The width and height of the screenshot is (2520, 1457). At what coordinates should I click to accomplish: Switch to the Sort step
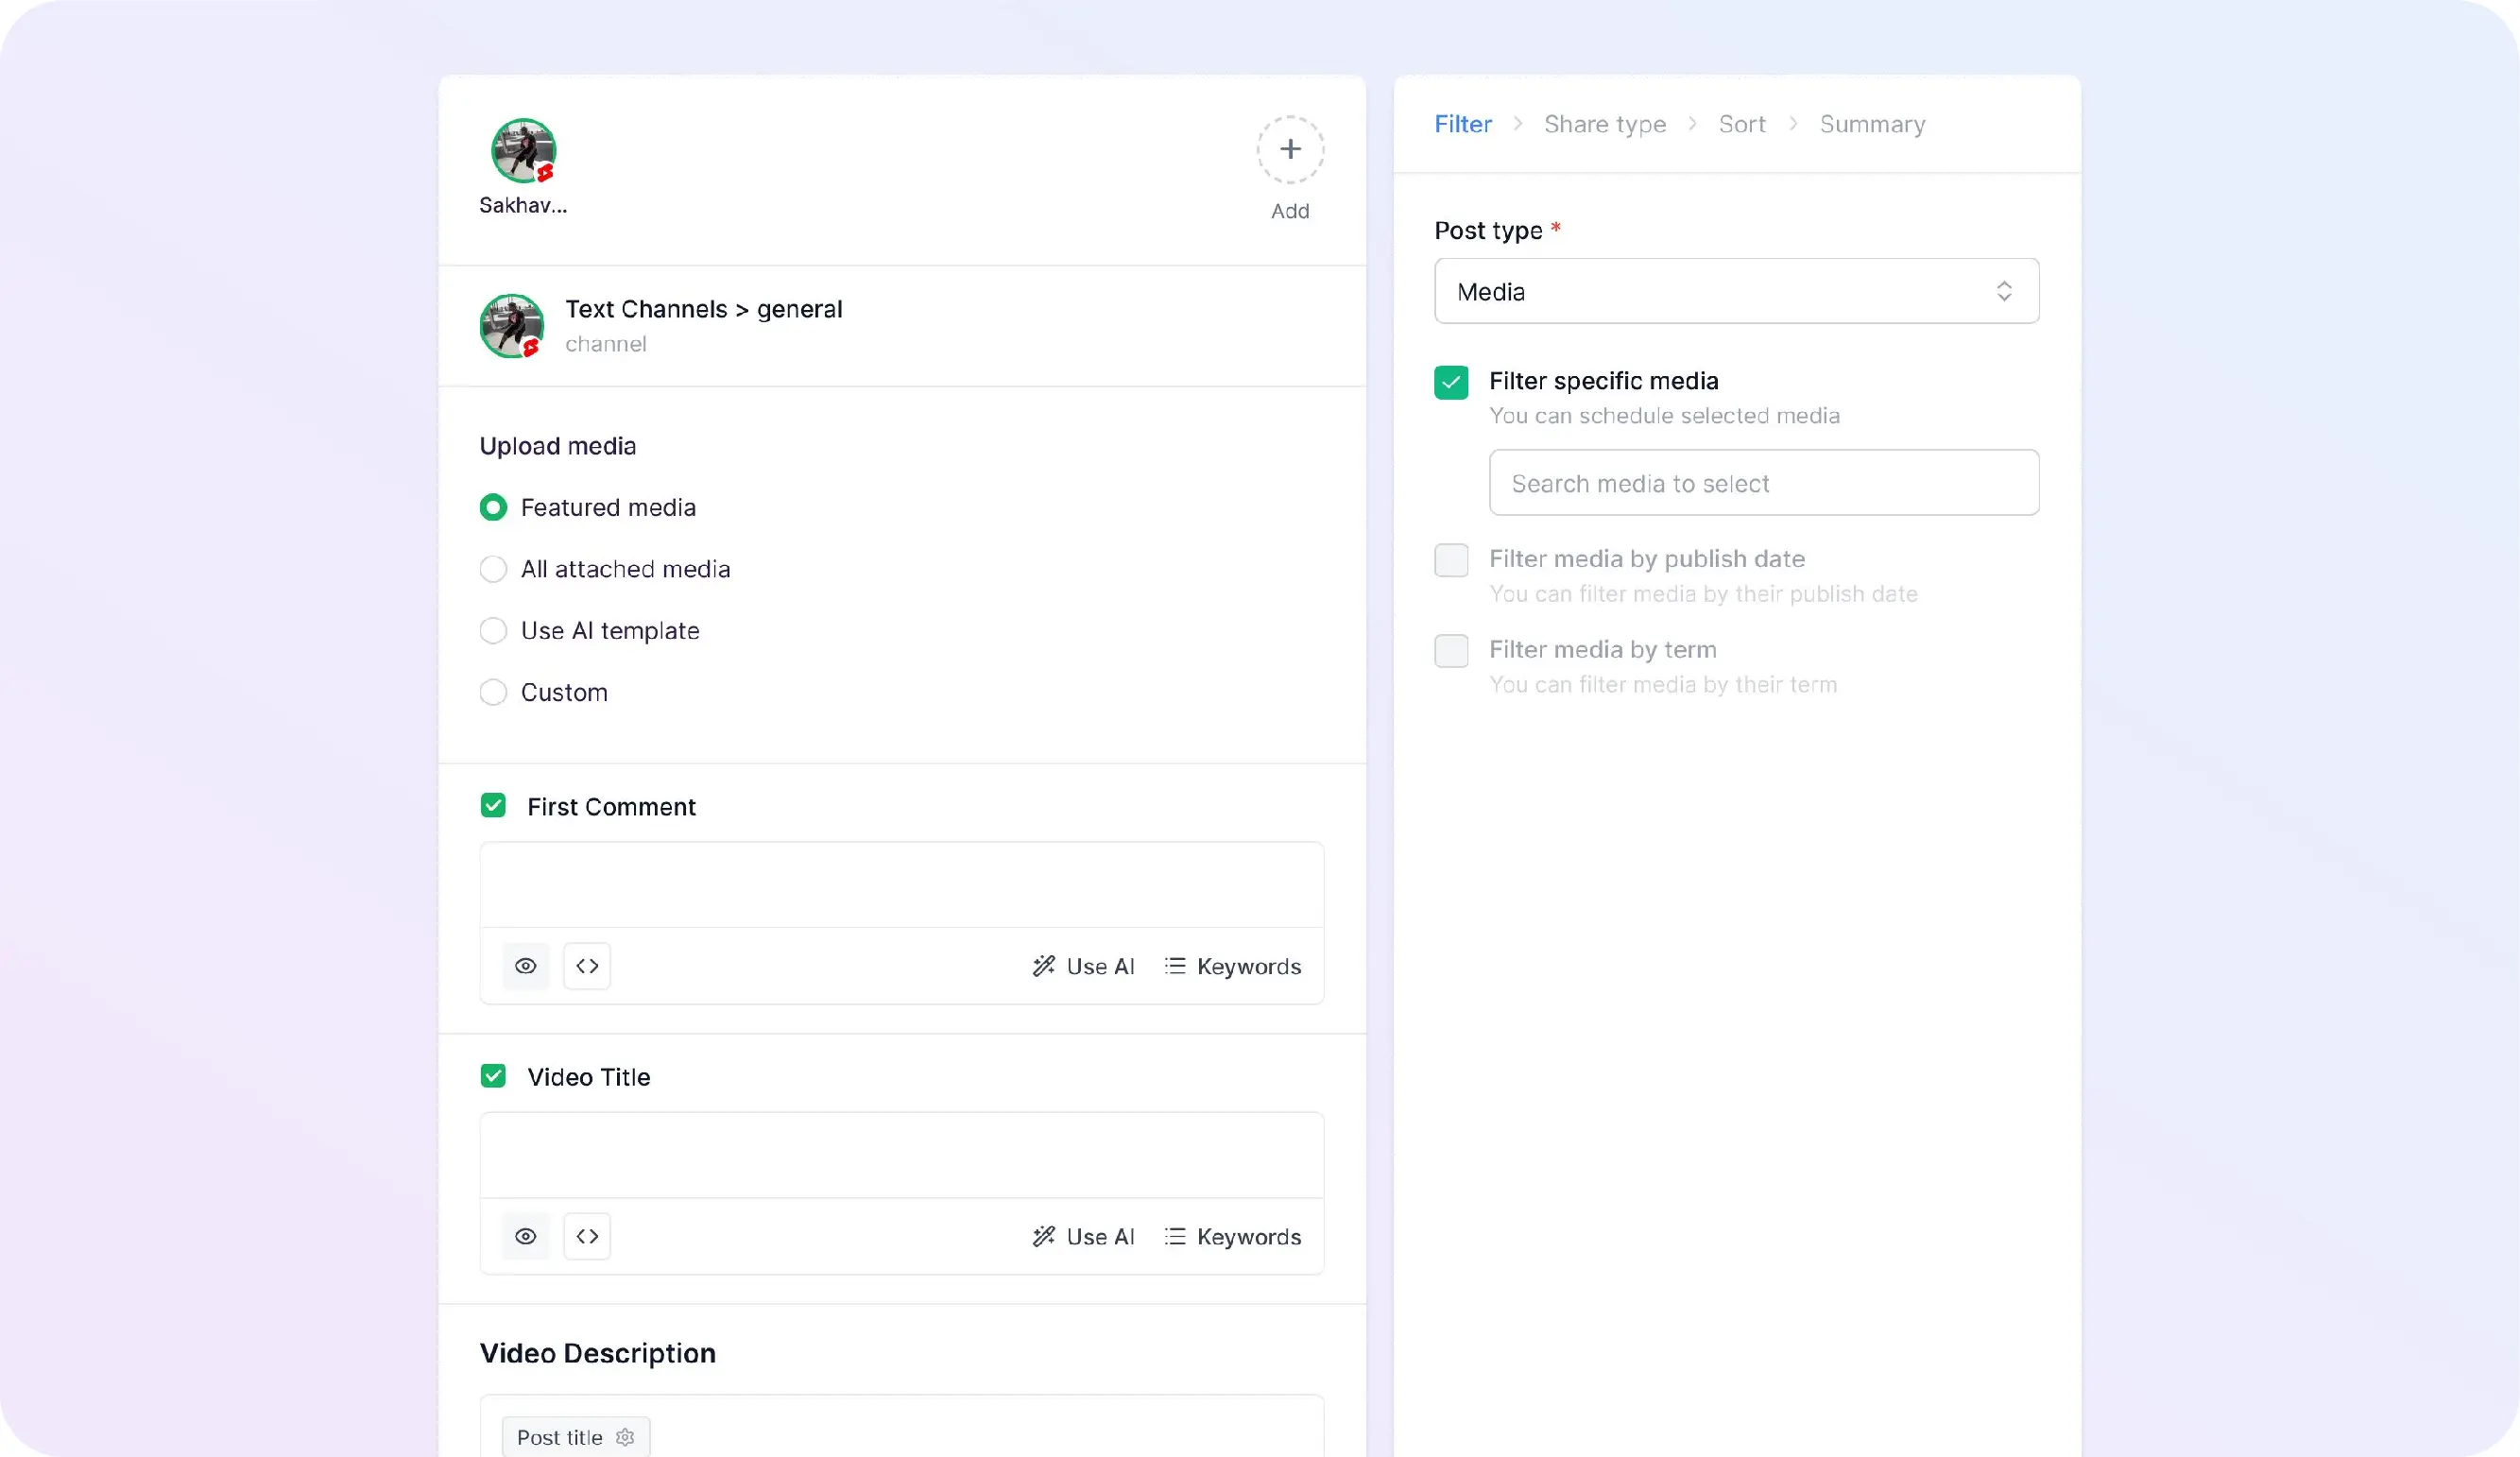coord(1741,124)
